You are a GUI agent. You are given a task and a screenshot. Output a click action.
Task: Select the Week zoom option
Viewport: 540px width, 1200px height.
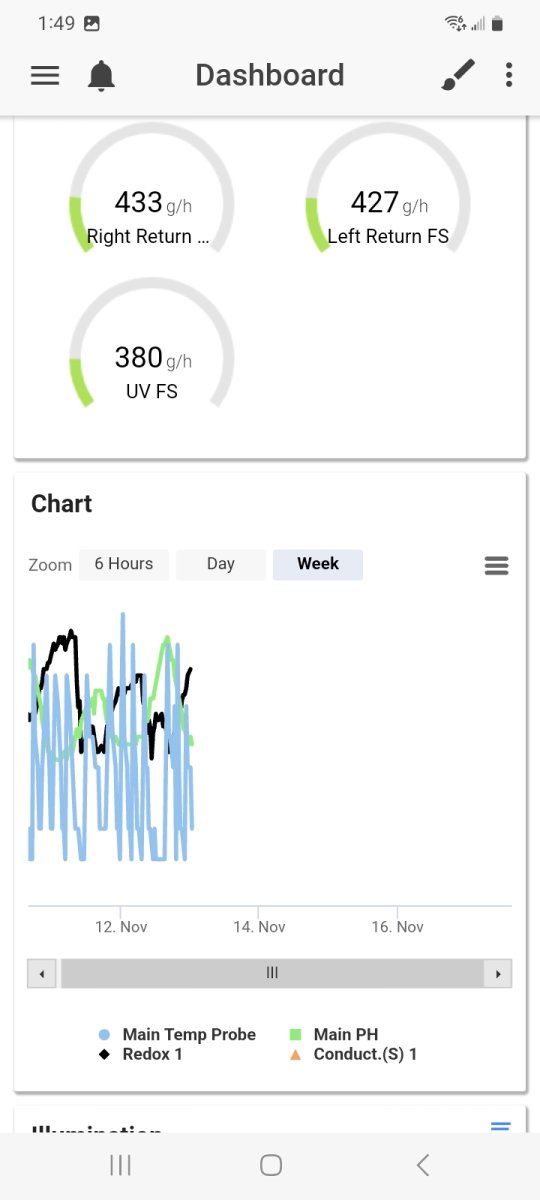(318, 564)
